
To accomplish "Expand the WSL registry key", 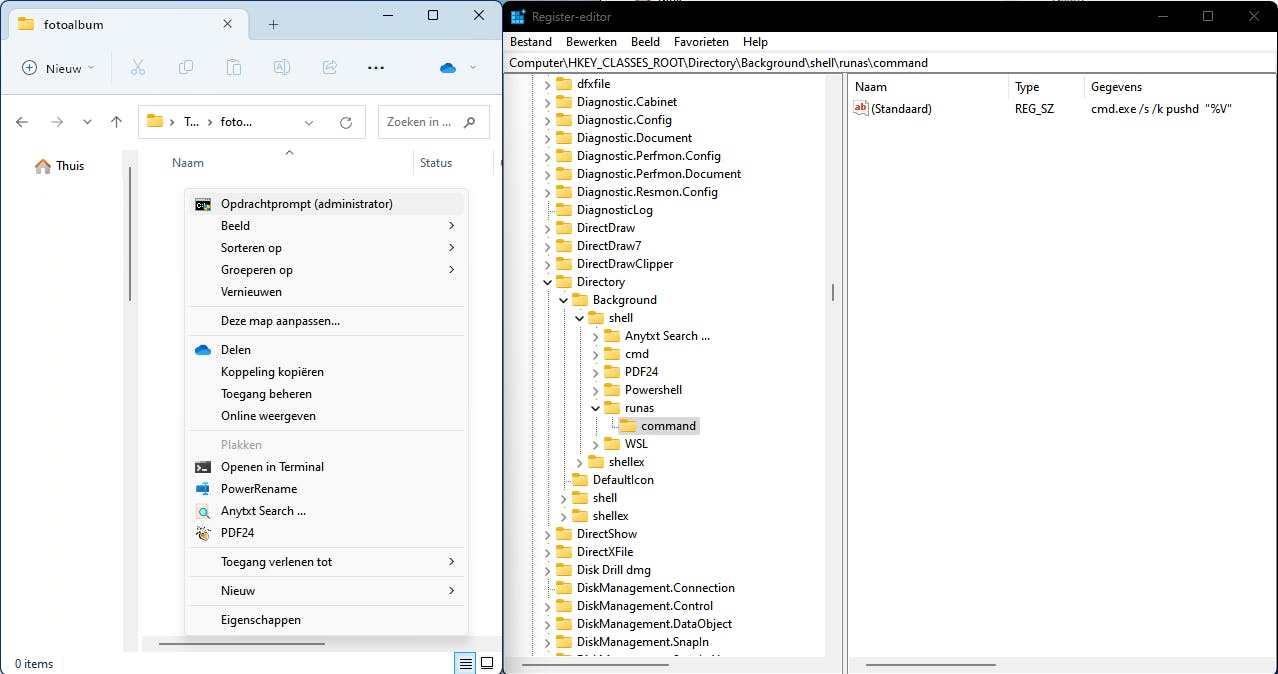I will click(595, 444).
